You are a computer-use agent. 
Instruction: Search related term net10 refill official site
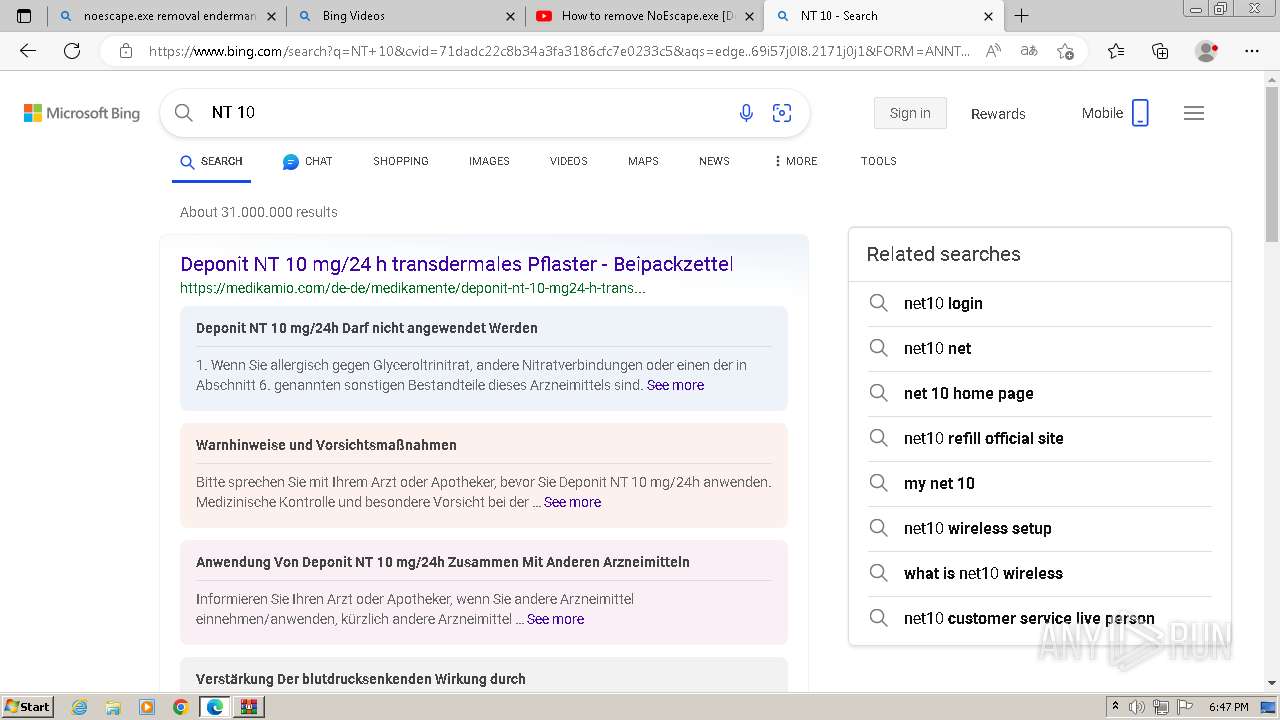[1040, 438]
